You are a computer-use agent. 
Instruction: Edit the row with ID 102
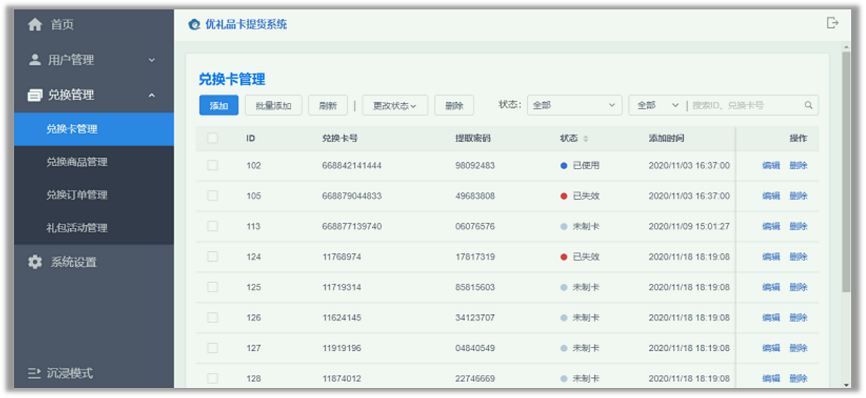pos(771,166)
